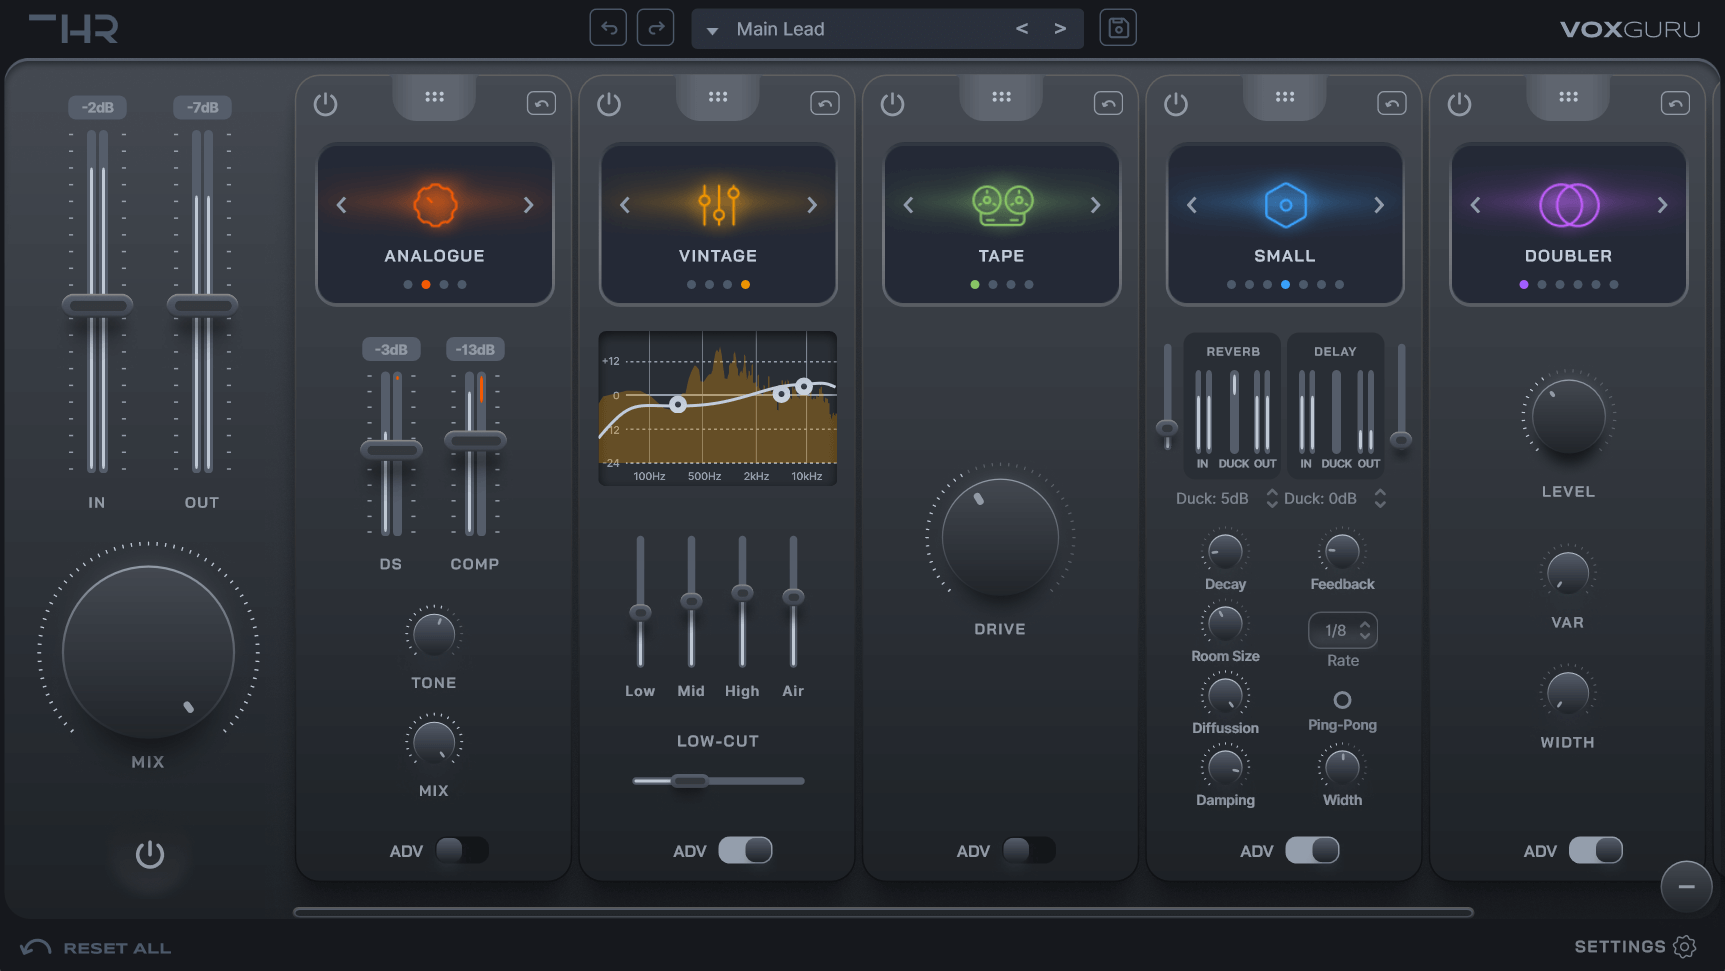Click the redo arrow in top toolbar

pyautogui.click(x=656, y=28)
